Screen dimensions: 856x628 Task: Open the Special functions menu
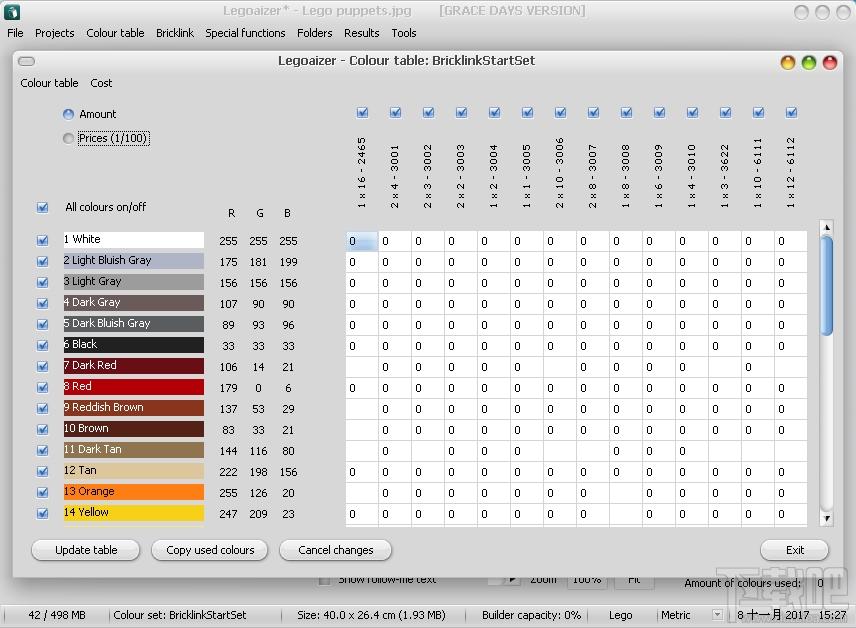245,33
